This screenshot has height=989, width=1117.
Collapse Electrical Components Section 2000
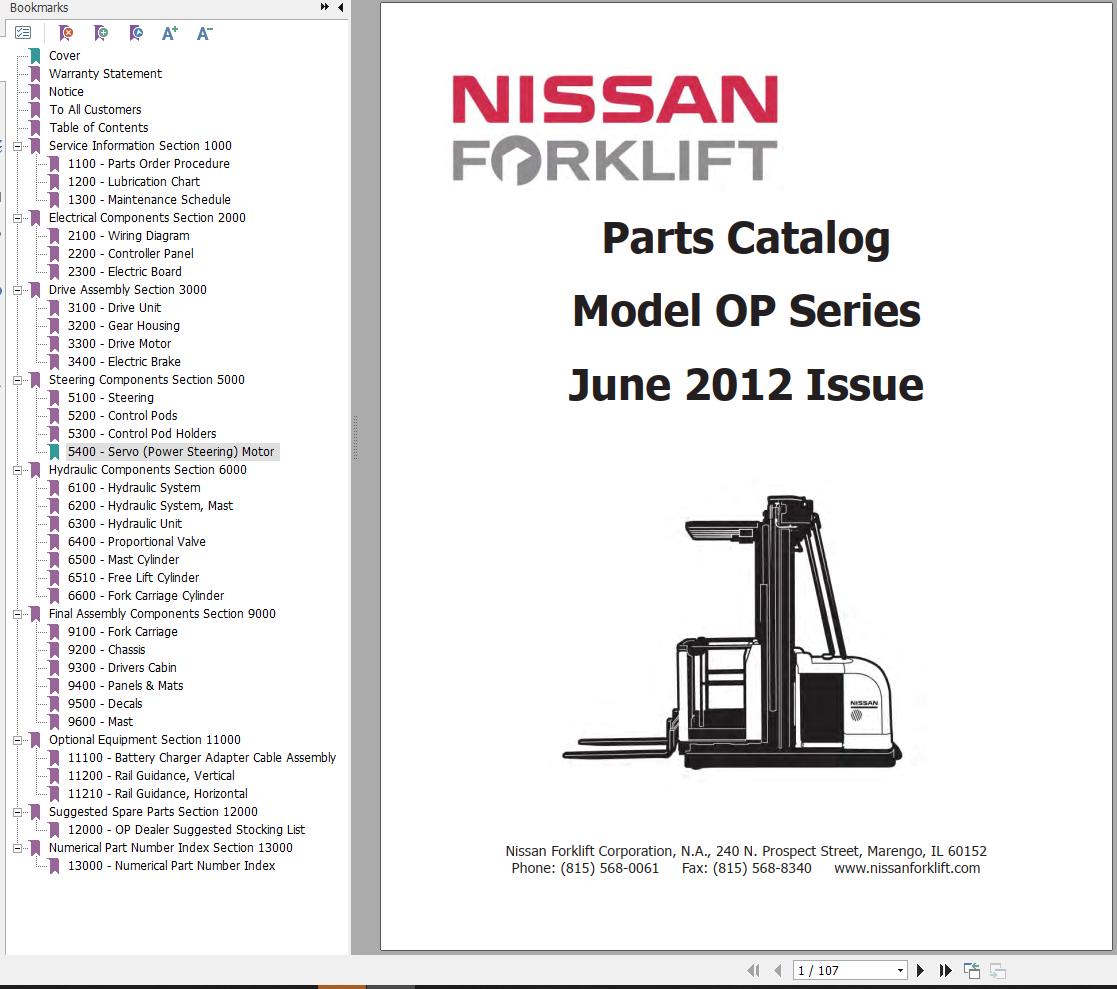(x=17, y=218)
